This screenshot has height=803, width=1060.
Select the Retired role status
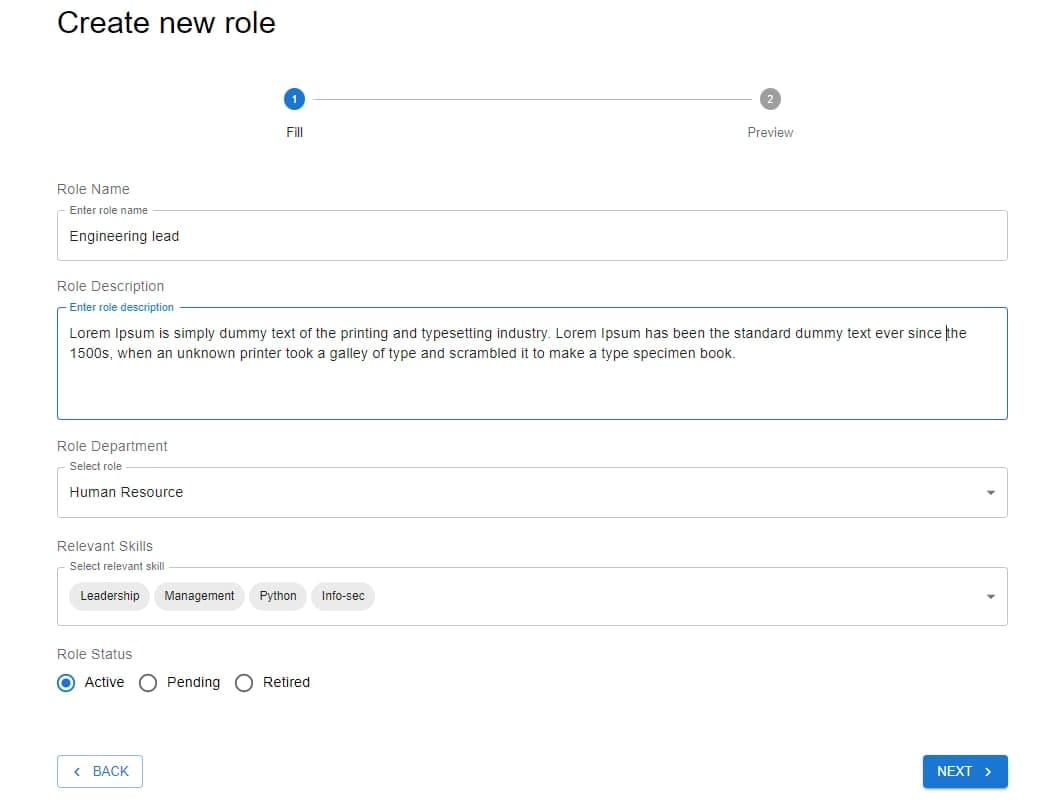pos(244,683)
